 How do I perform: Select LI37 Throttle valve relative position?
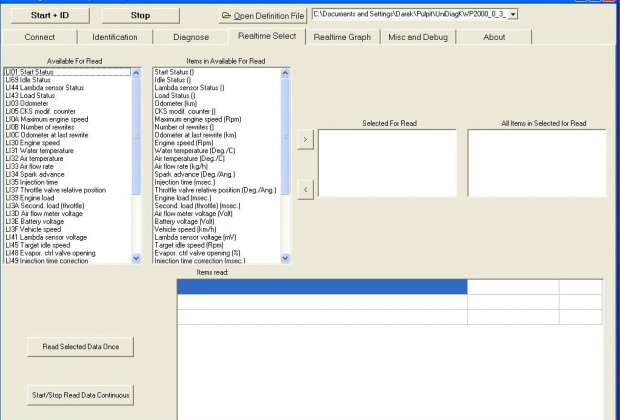[x=67, y=190]
